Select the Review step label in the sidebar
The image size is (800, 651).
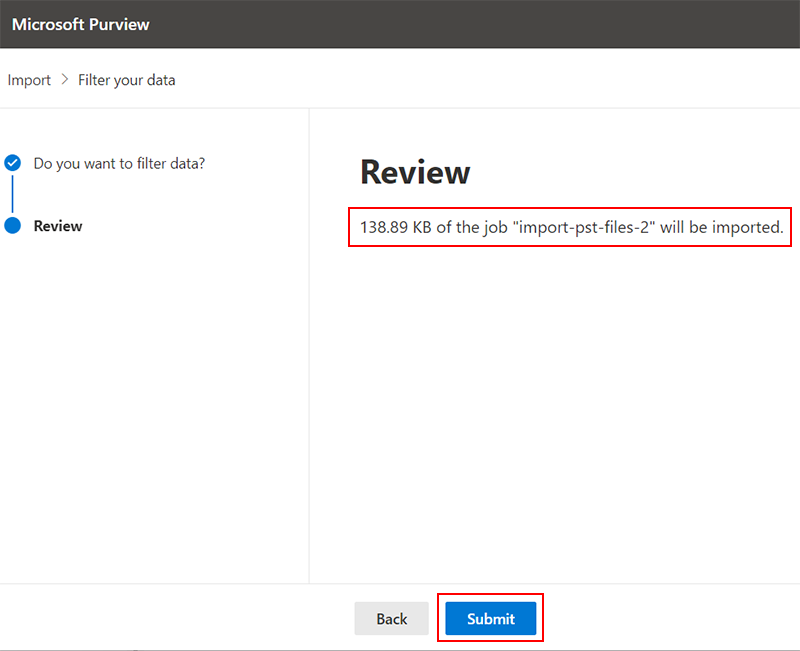(58, 226)
